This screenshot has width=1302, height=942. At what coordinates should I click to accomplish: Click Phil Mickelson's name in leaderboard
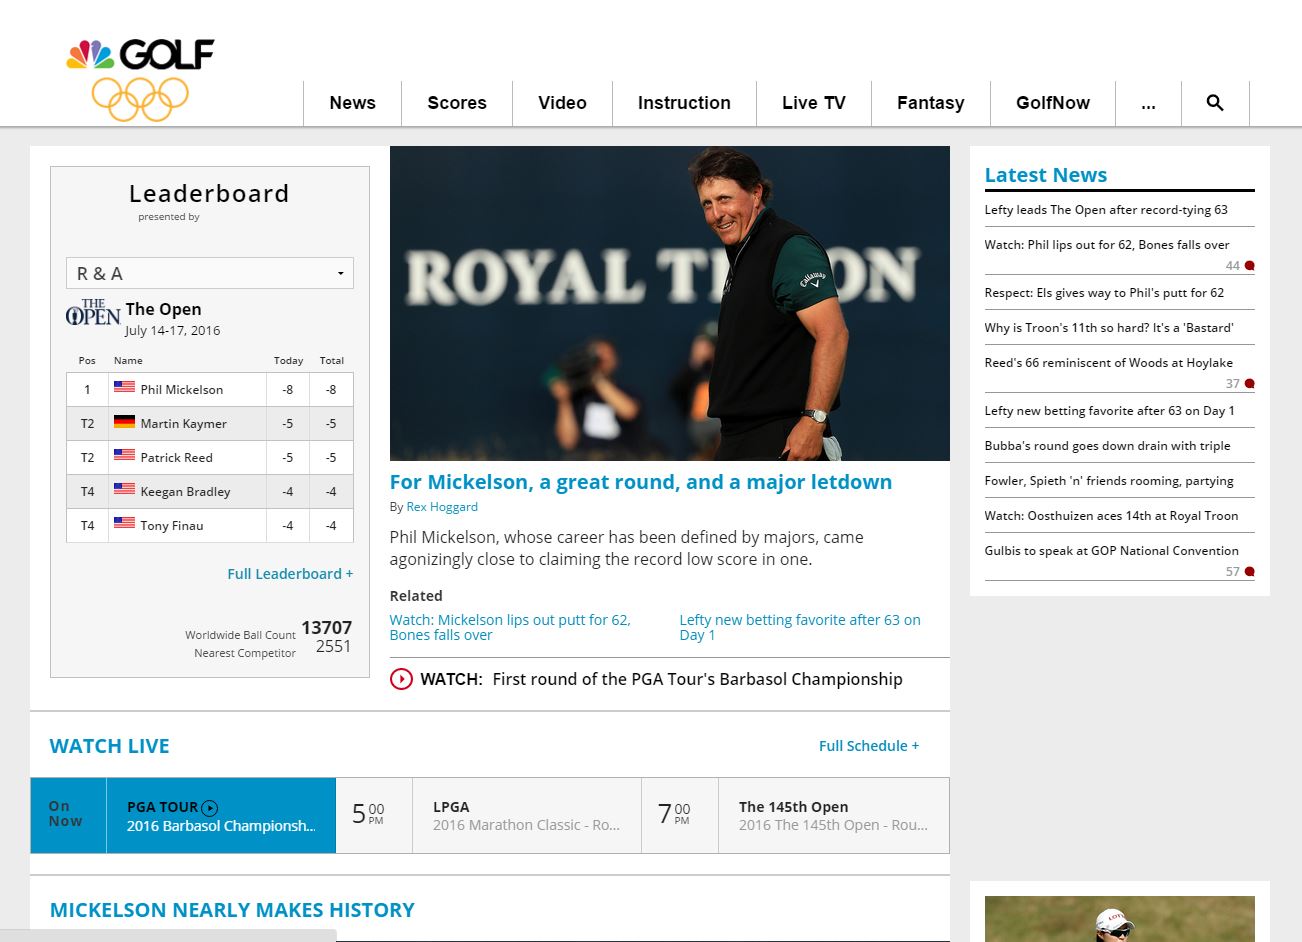click(x=182, y=390)
